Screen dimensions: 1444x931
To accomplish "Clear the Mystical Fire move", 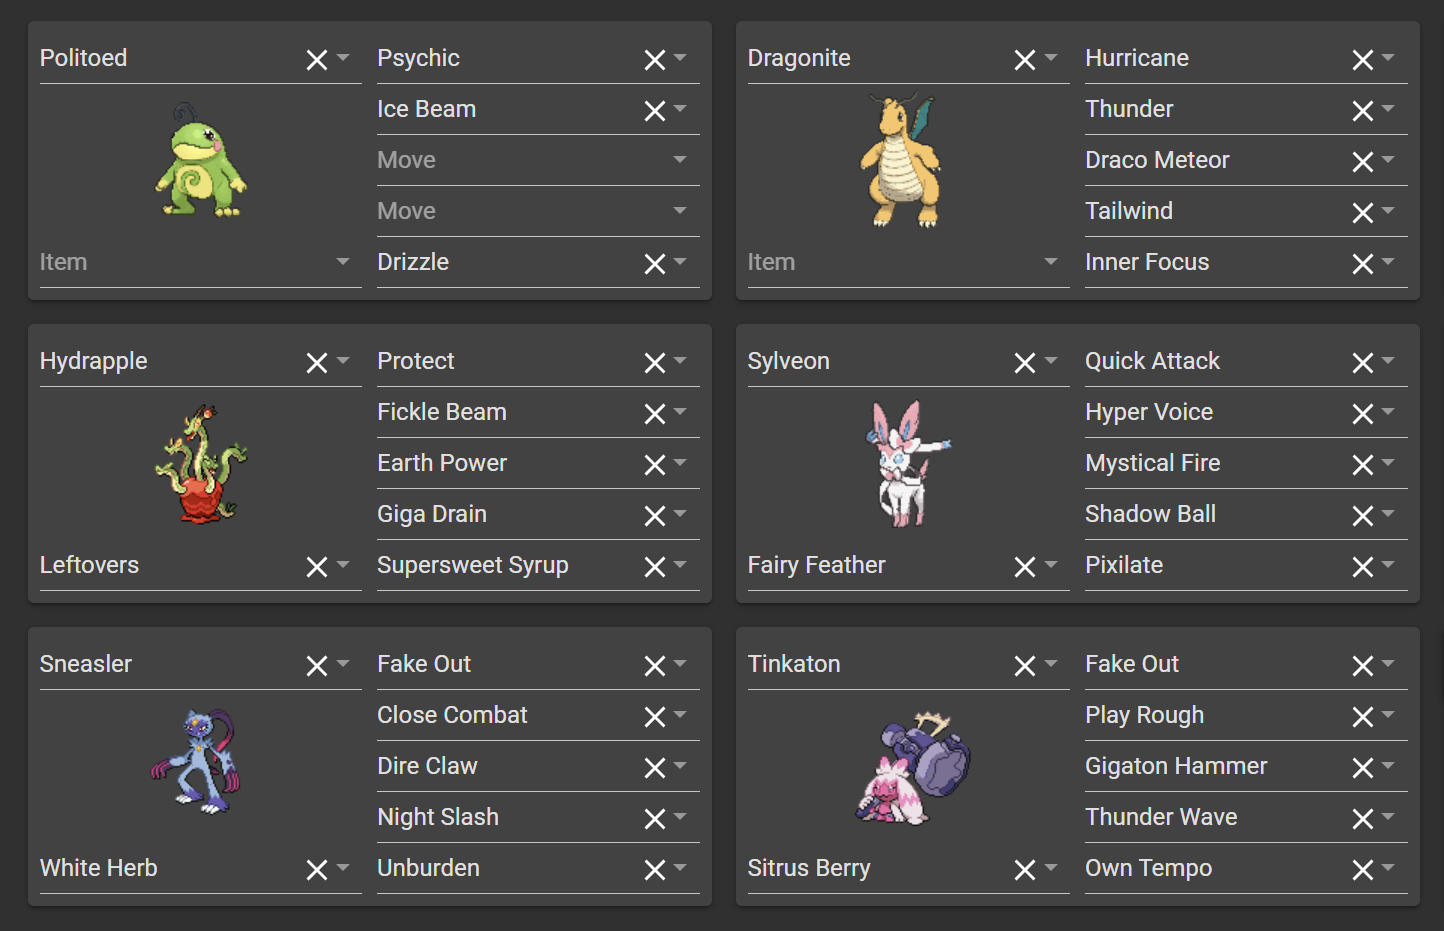I will 1363,465.
